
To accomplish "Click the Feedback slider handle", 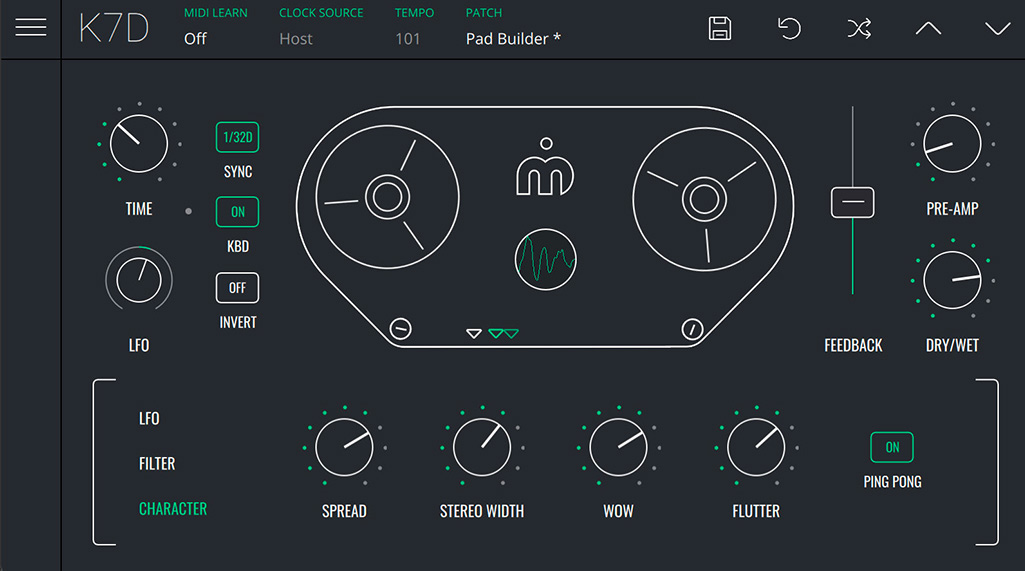I will [852, 202].
